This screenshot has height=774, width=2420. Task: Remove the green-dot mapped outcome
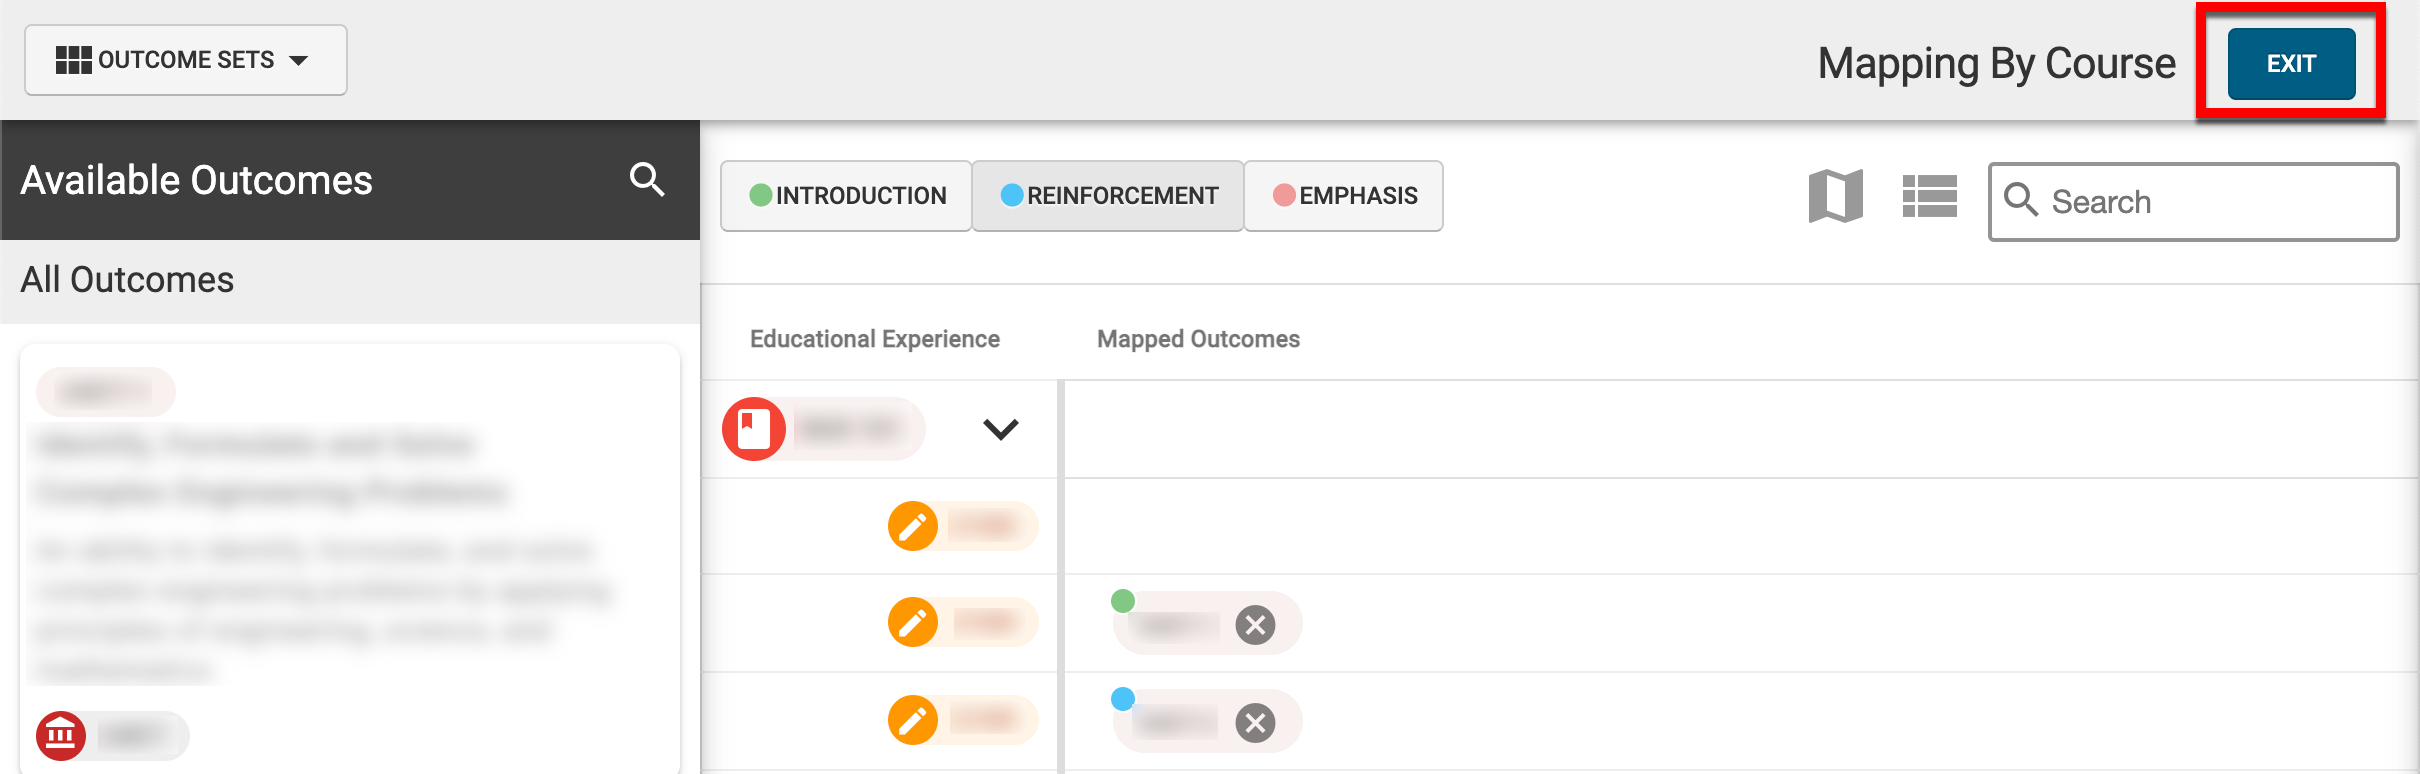1255,625
